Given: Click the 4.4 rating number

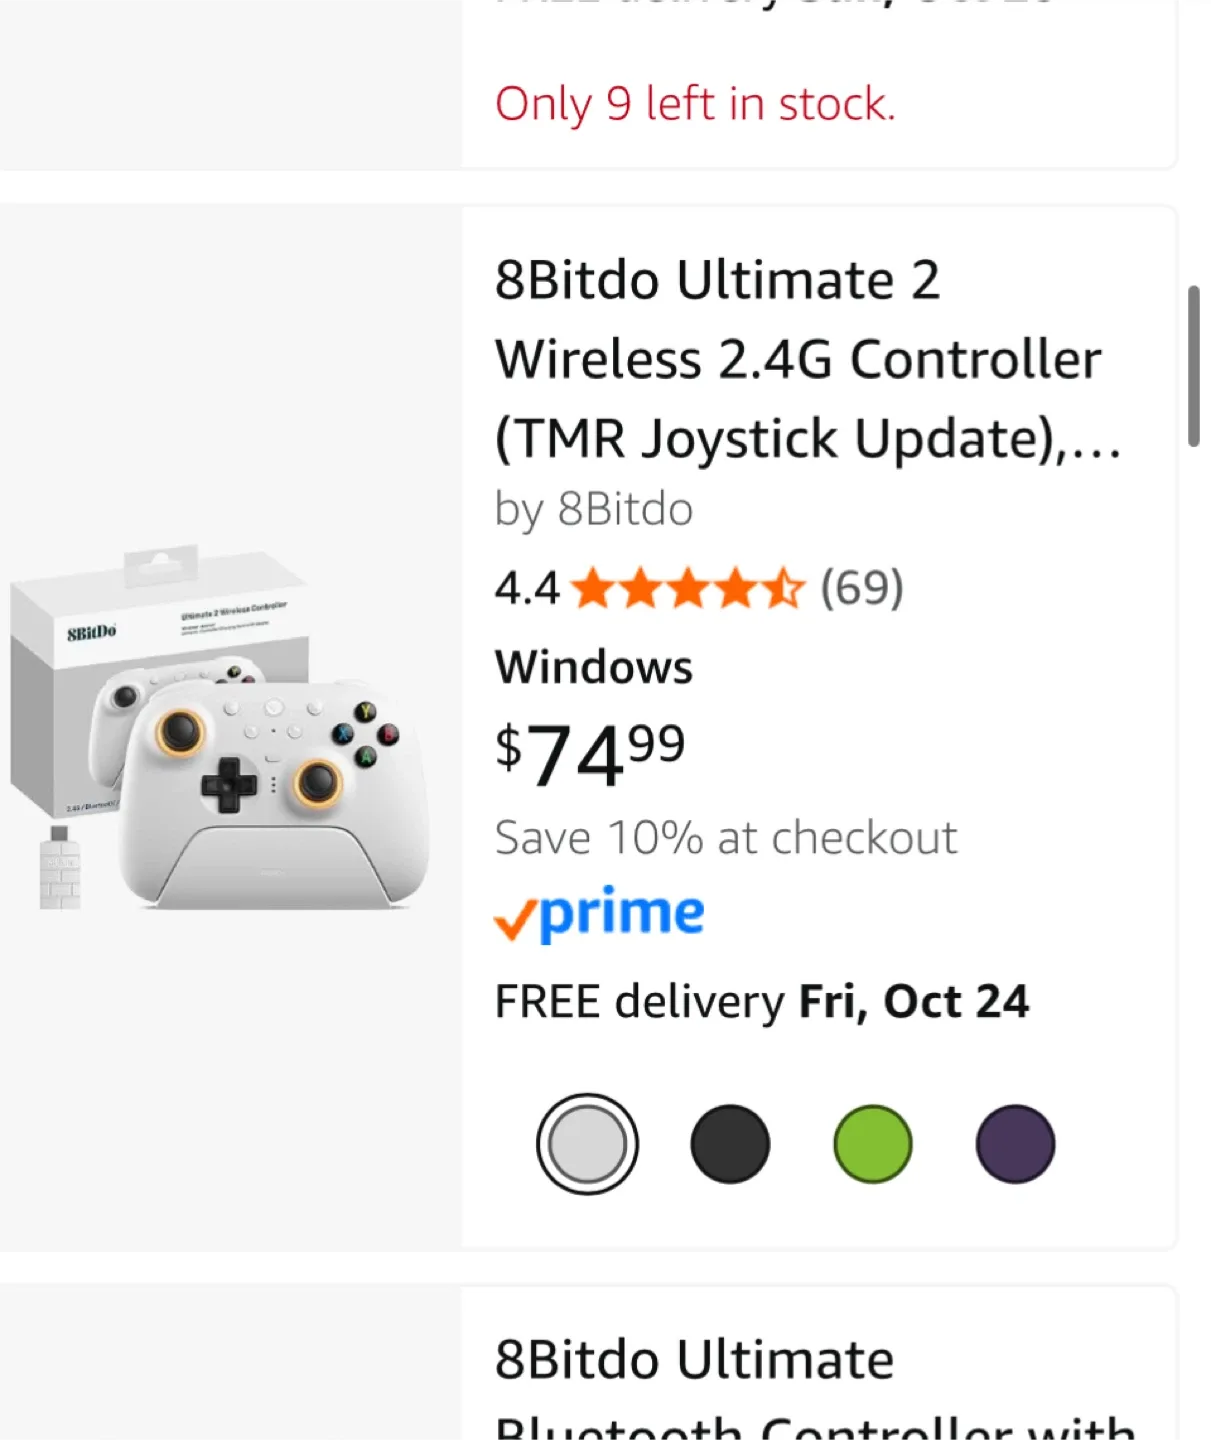Looking at the screenshot, I should pyautogui.click(x=527, y=588).
